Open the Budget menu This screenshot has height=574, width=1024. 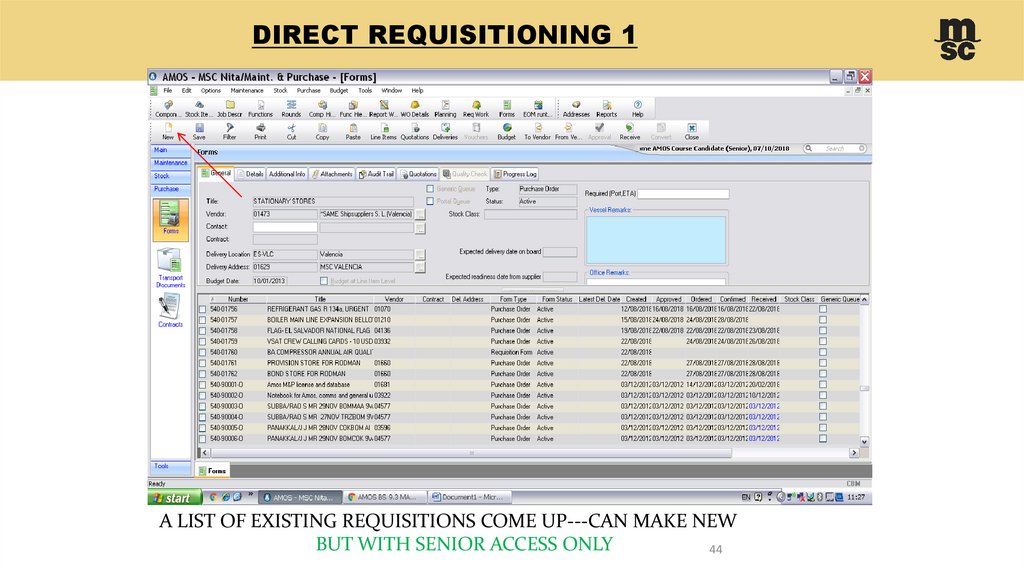(x=339, y=91)
